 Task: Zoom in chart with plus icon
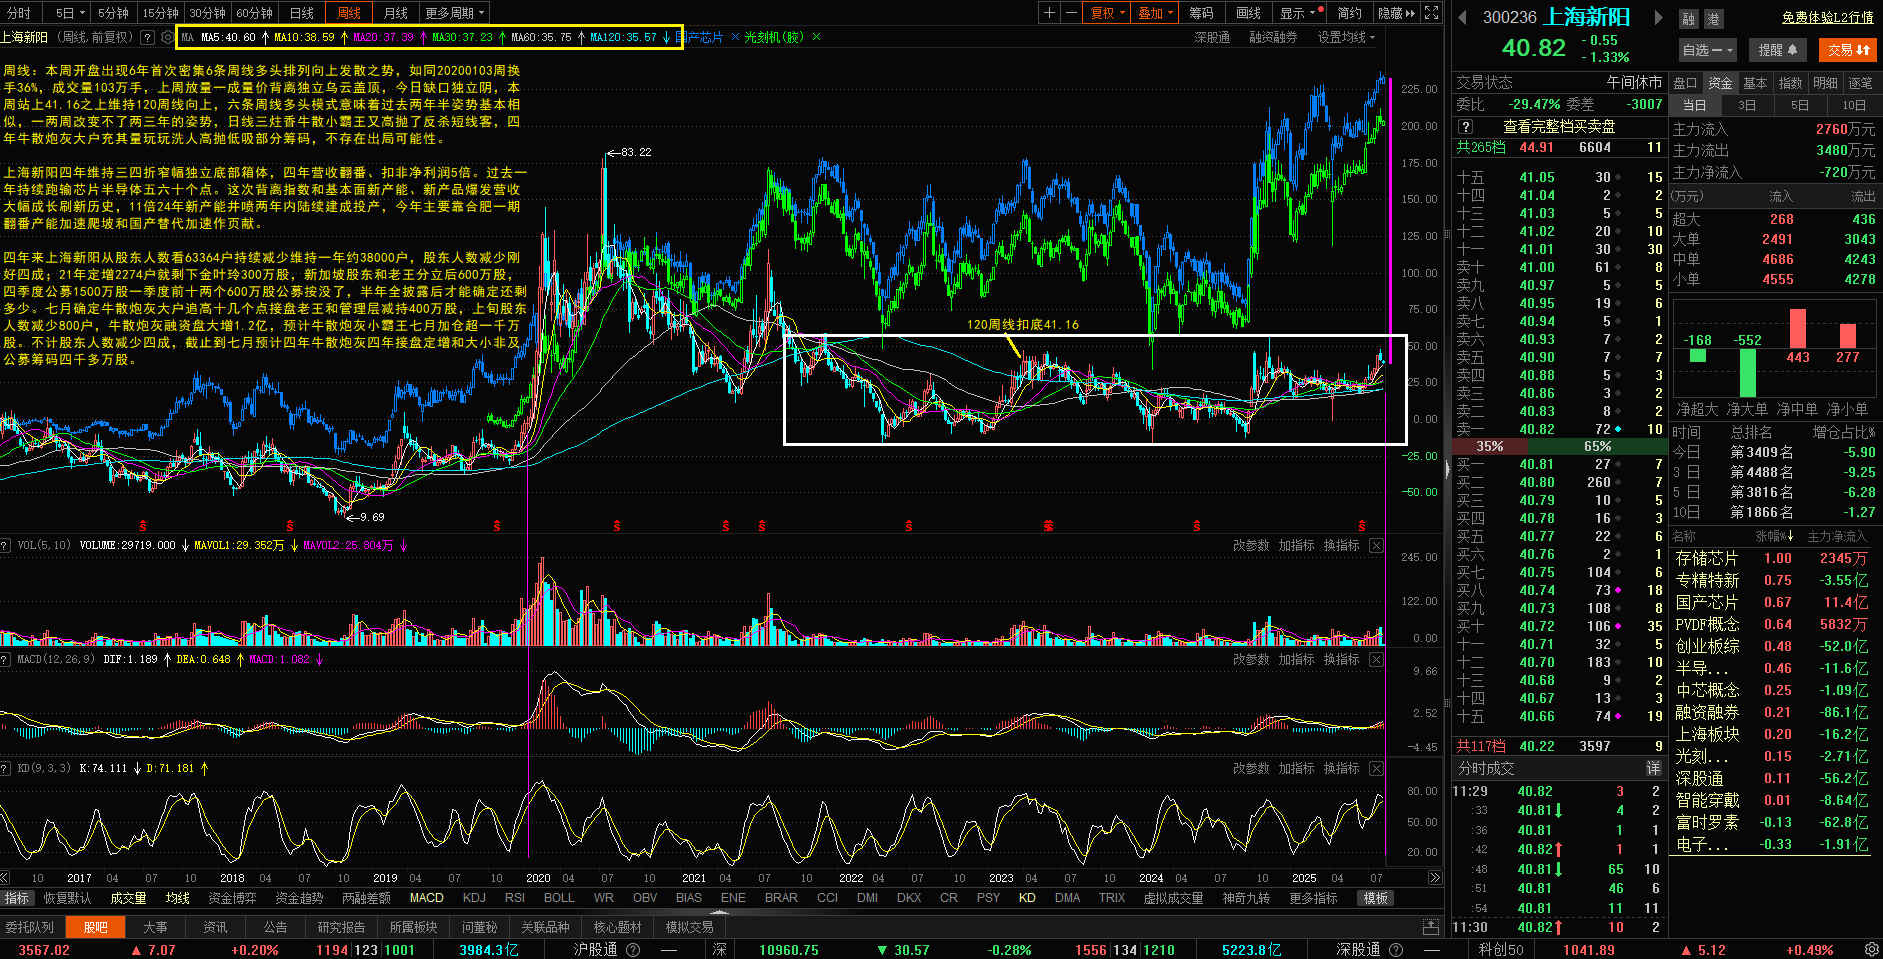[1049, 13]
